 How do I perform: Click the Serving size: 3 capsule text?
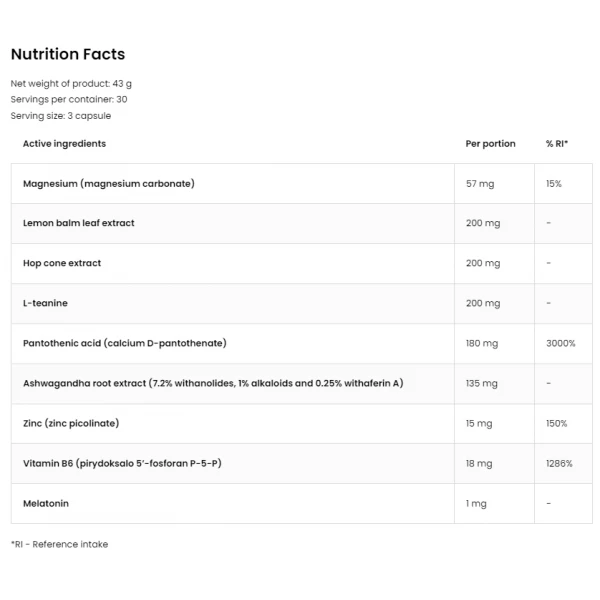click(61, 116)
